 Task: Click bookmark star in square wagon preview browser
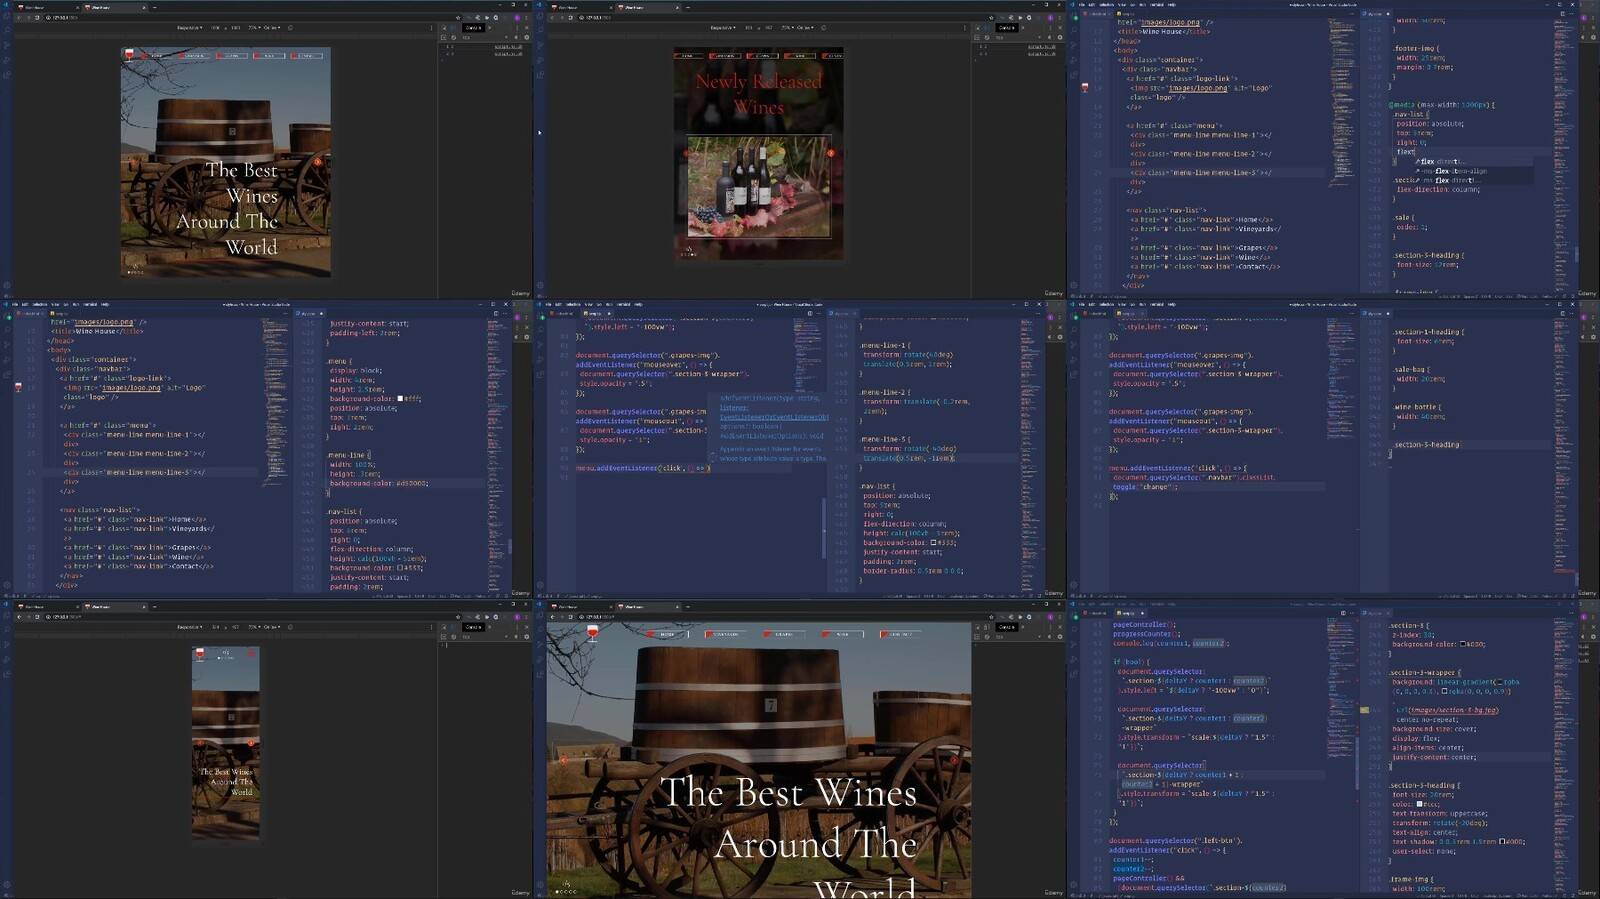click(459, 18)
